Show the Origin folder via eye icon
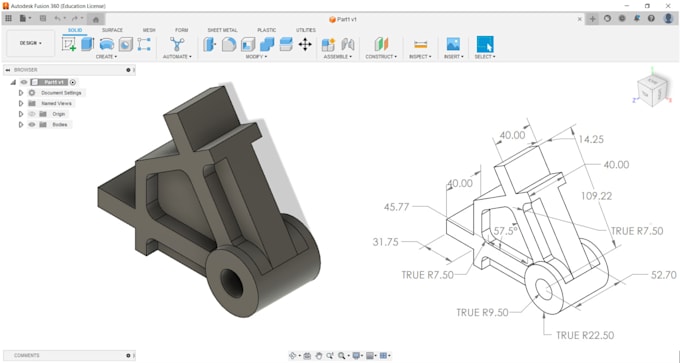Viewport: 680px width, 363px height. pyautogui.click(x=32, y=114)
